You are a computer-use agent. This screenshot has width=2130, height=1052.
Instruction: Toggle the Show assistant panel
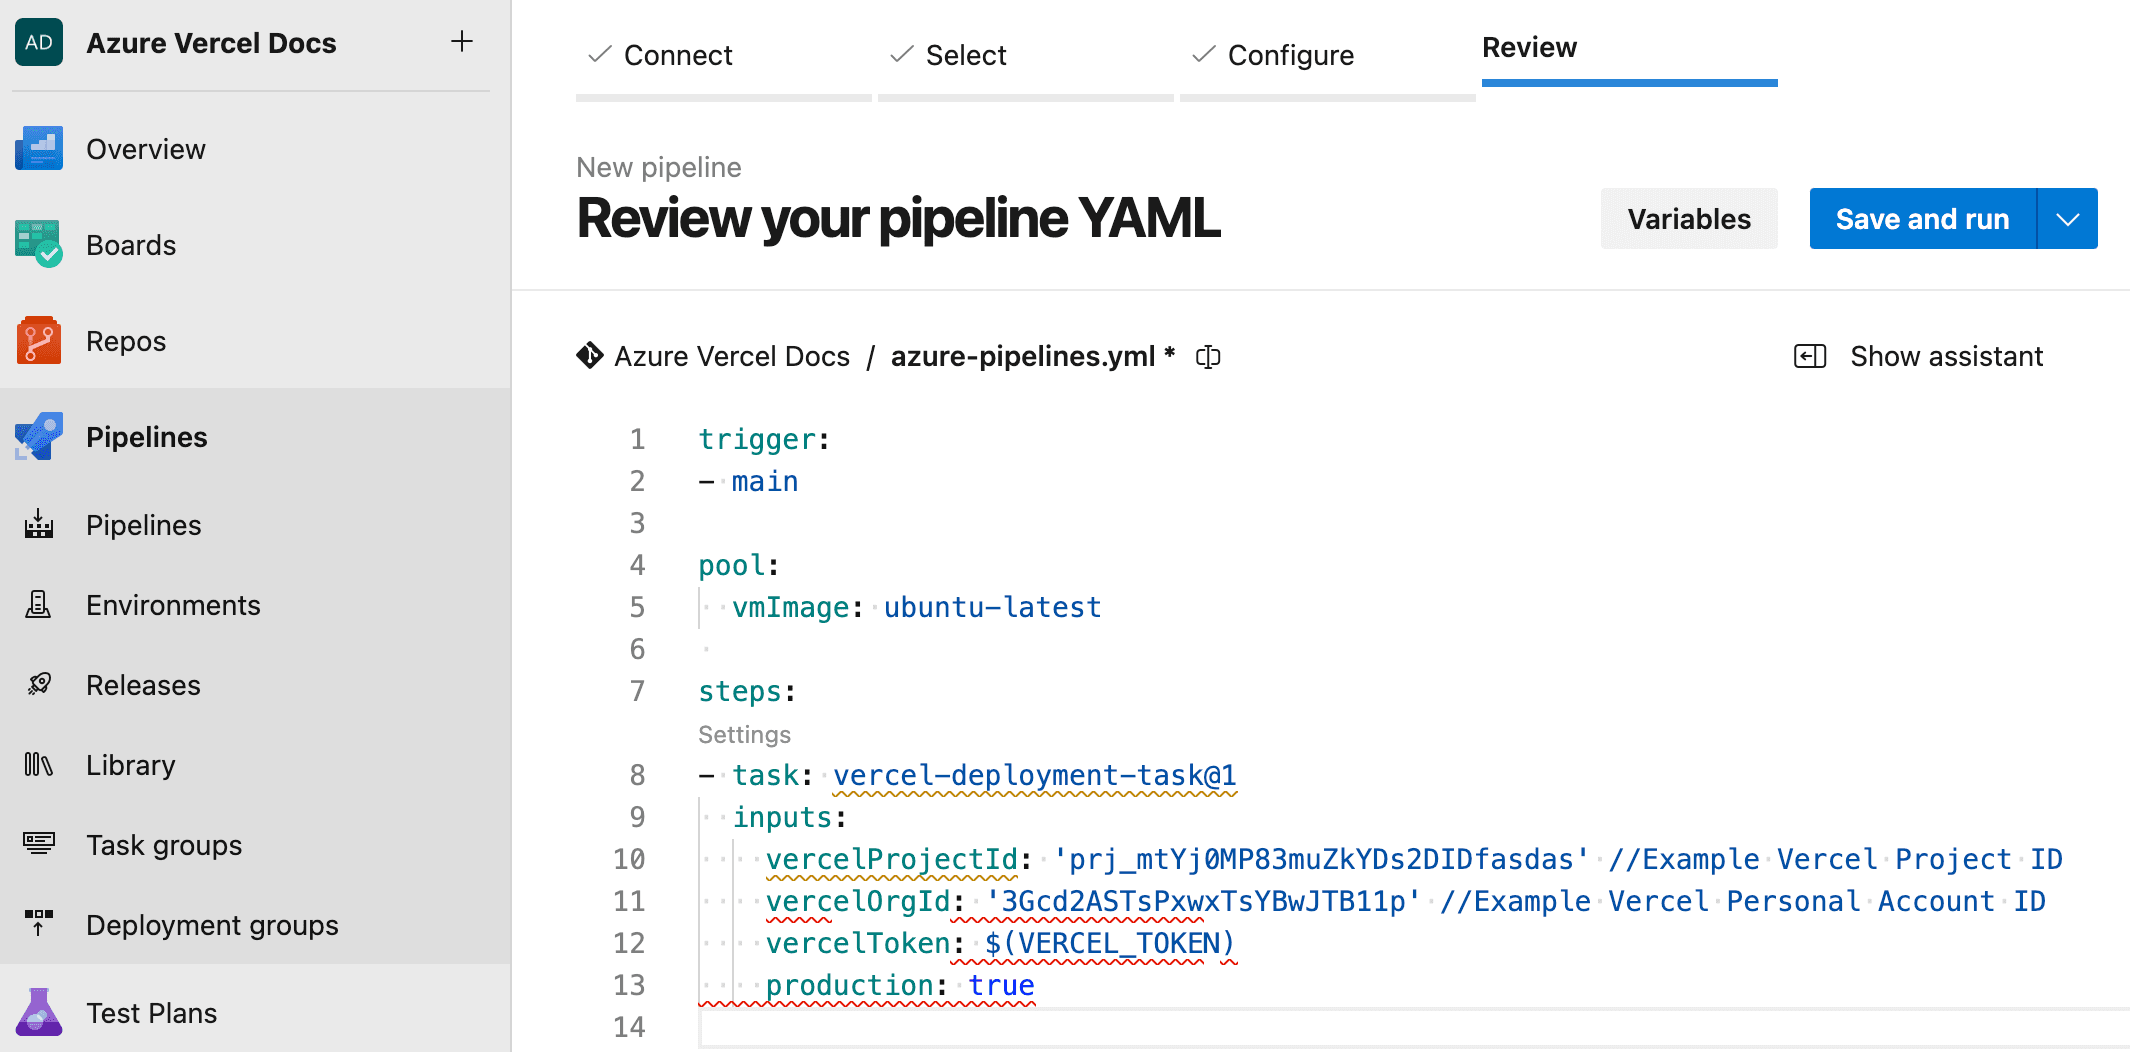[1918, 356]
